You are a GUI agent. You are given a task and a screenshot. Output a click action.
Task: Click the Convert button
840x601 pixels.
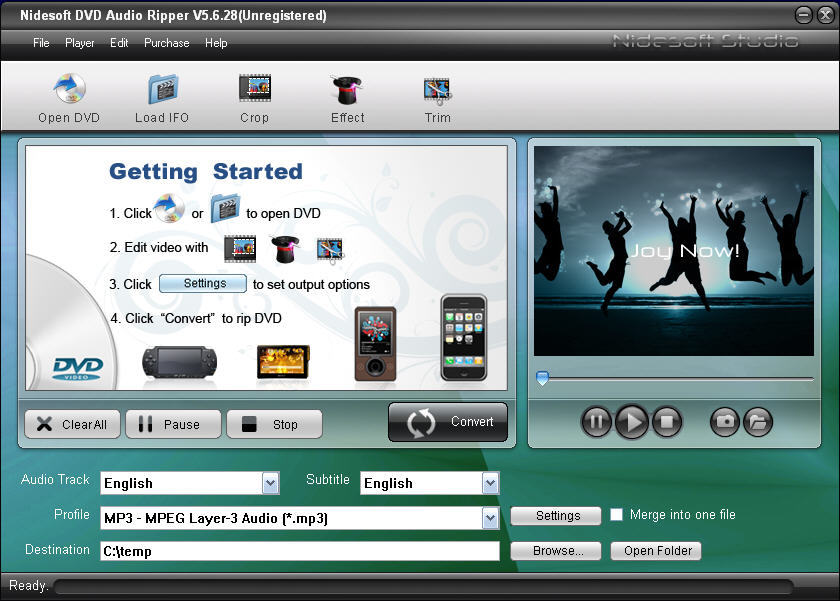[x=448, y=423]
